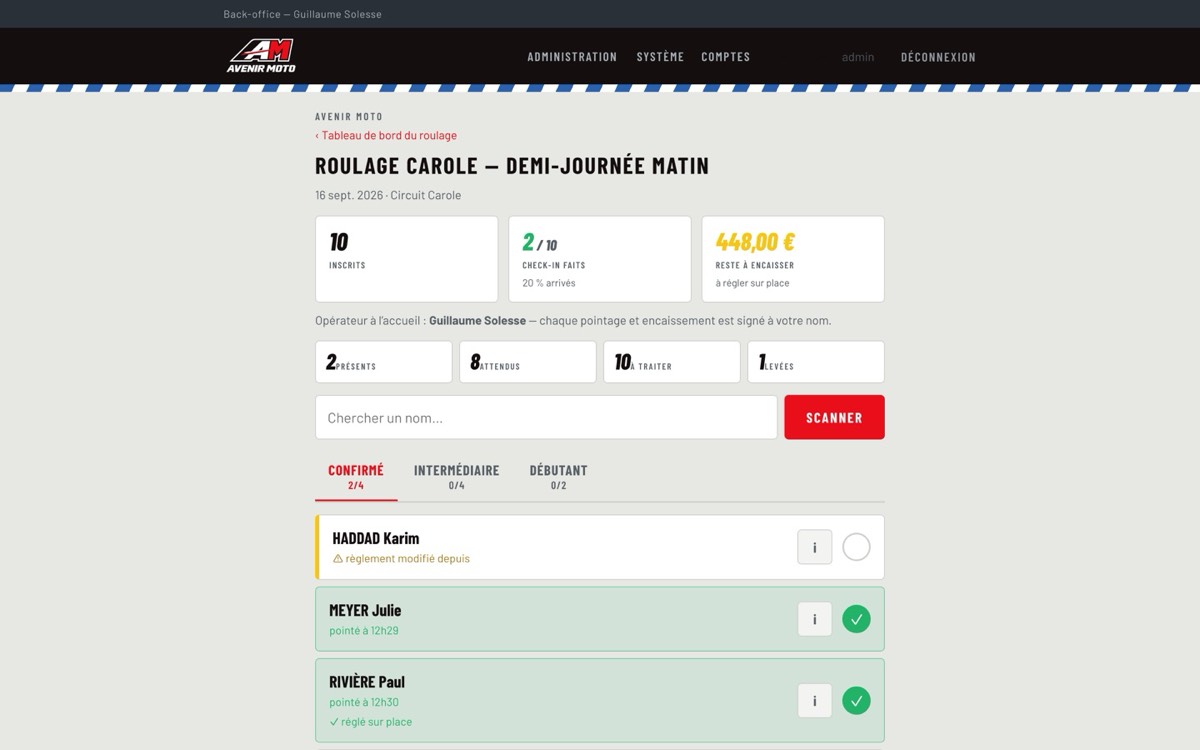Click the Check-in faits stat card

tap(600, 259)
